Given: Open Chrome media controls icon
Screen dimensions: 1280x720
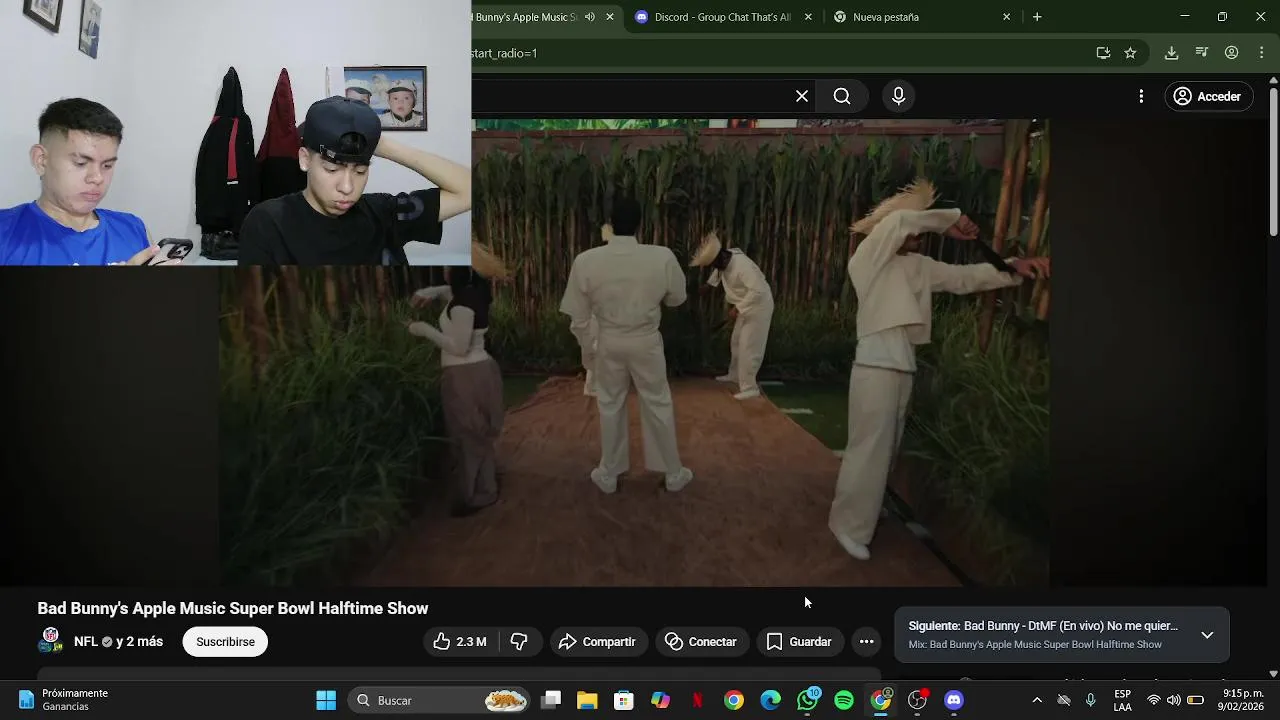Looking at the screenshot, I should tap(1202, 53).
